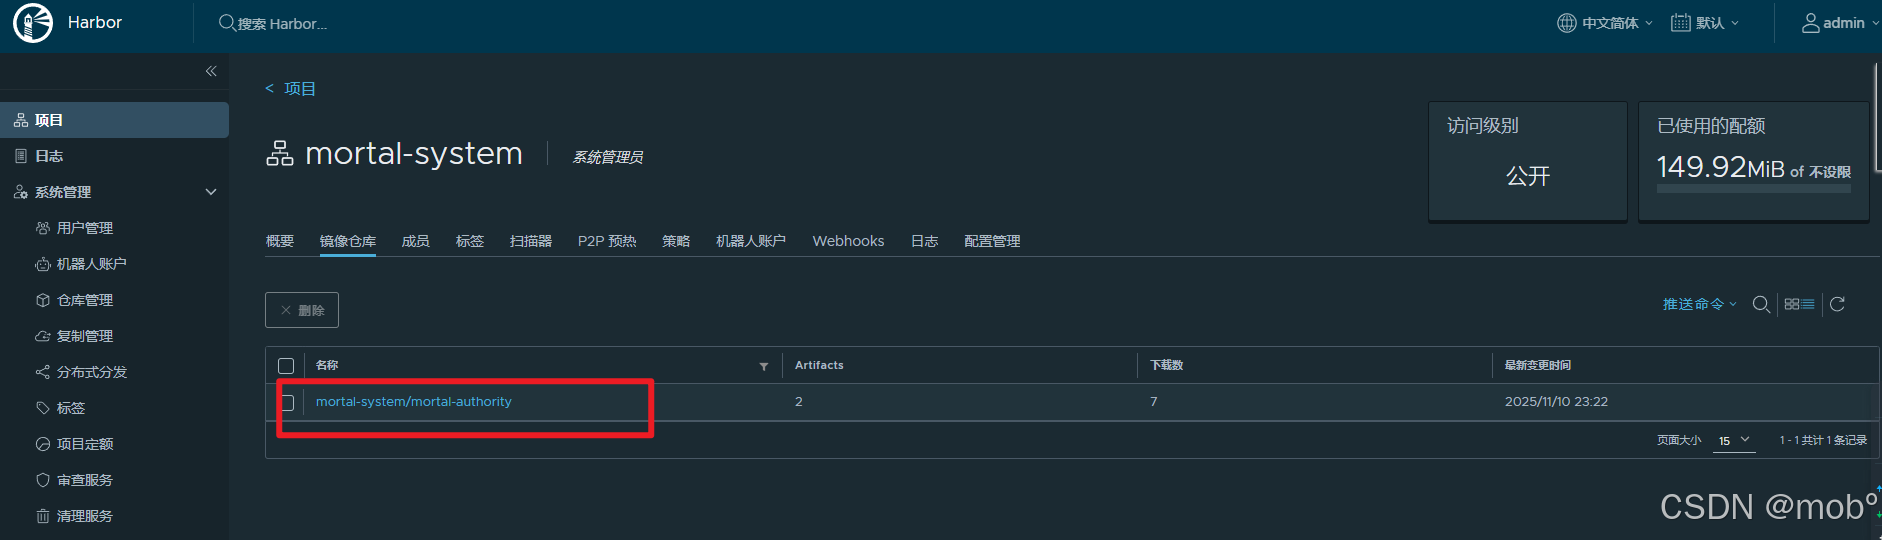The width and height of the screenshot is (1882, 540).
Task: Click the 项目定额 icon
Action: [43, 444]
